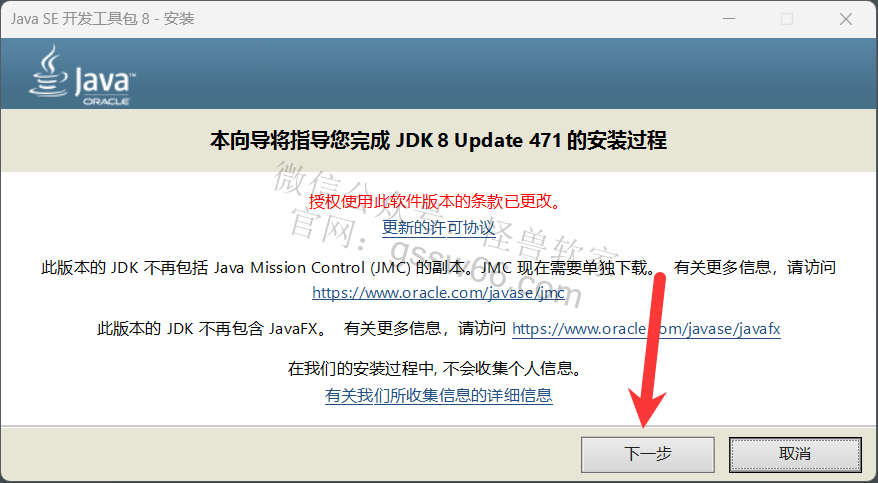Click the grayed-out maximize window button
Viewport: 878px width, 483px height.
(x=787, y=18)
